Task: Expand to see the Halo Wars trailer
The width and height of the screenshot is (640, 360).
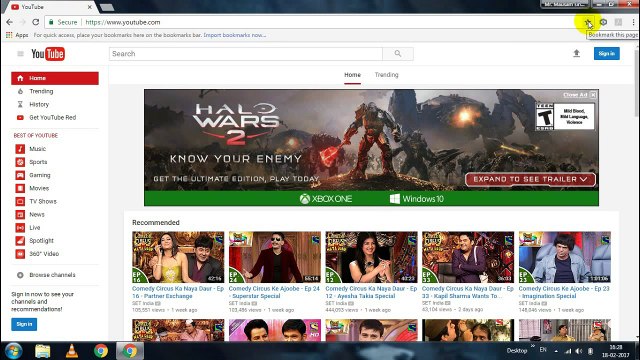Action: (x=530, y=179)
